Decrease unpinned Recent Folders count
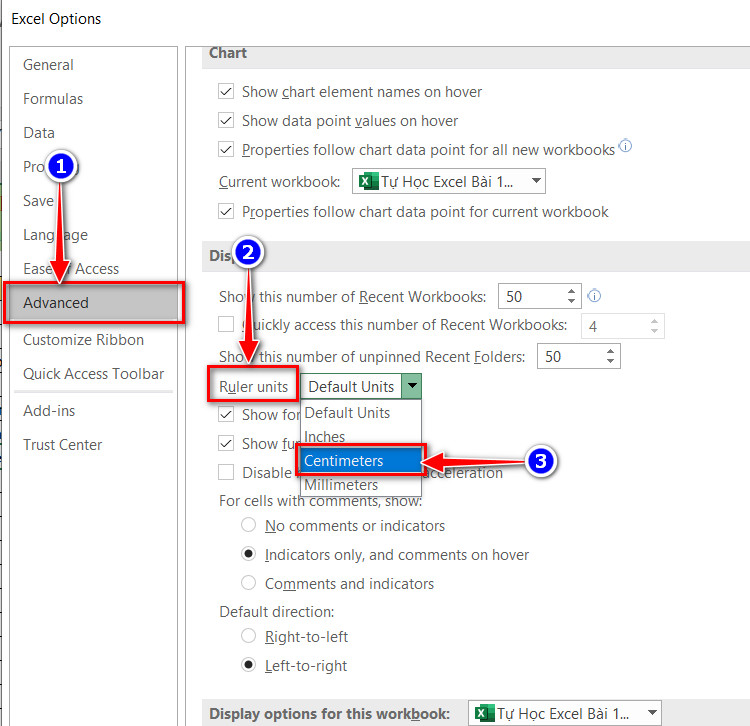 coord(610,361)
